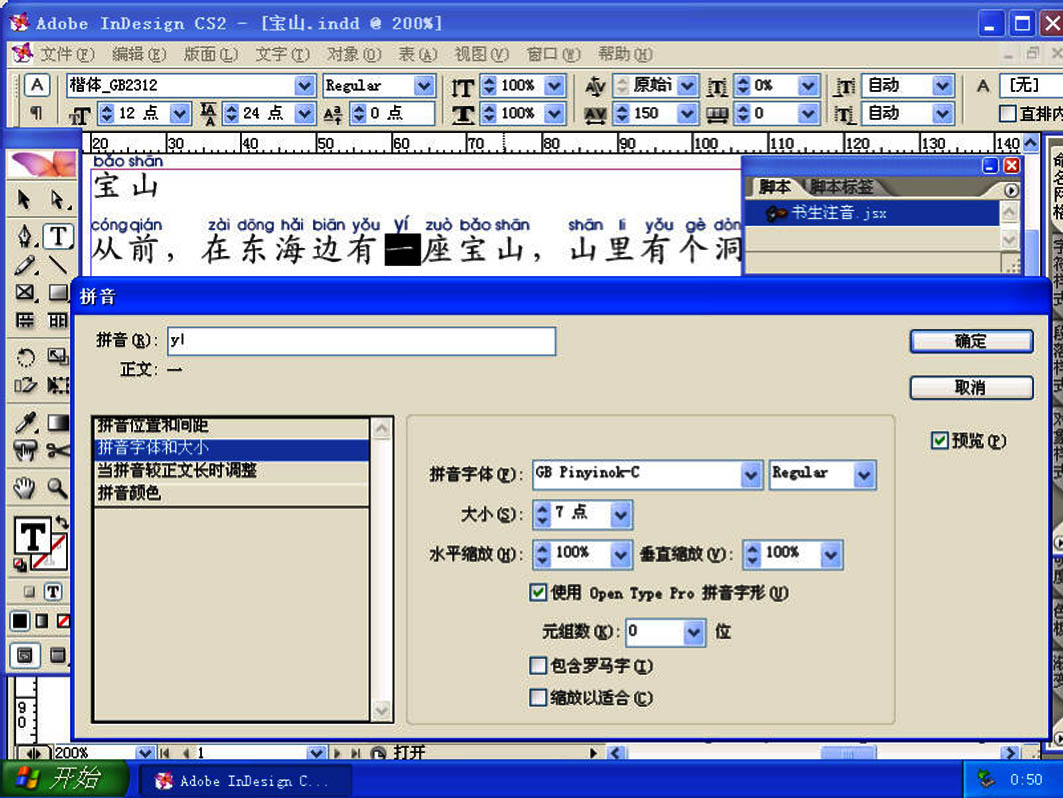Open the 文字 menu
This screenshot has width=1063, height=798.
point(282,54)
